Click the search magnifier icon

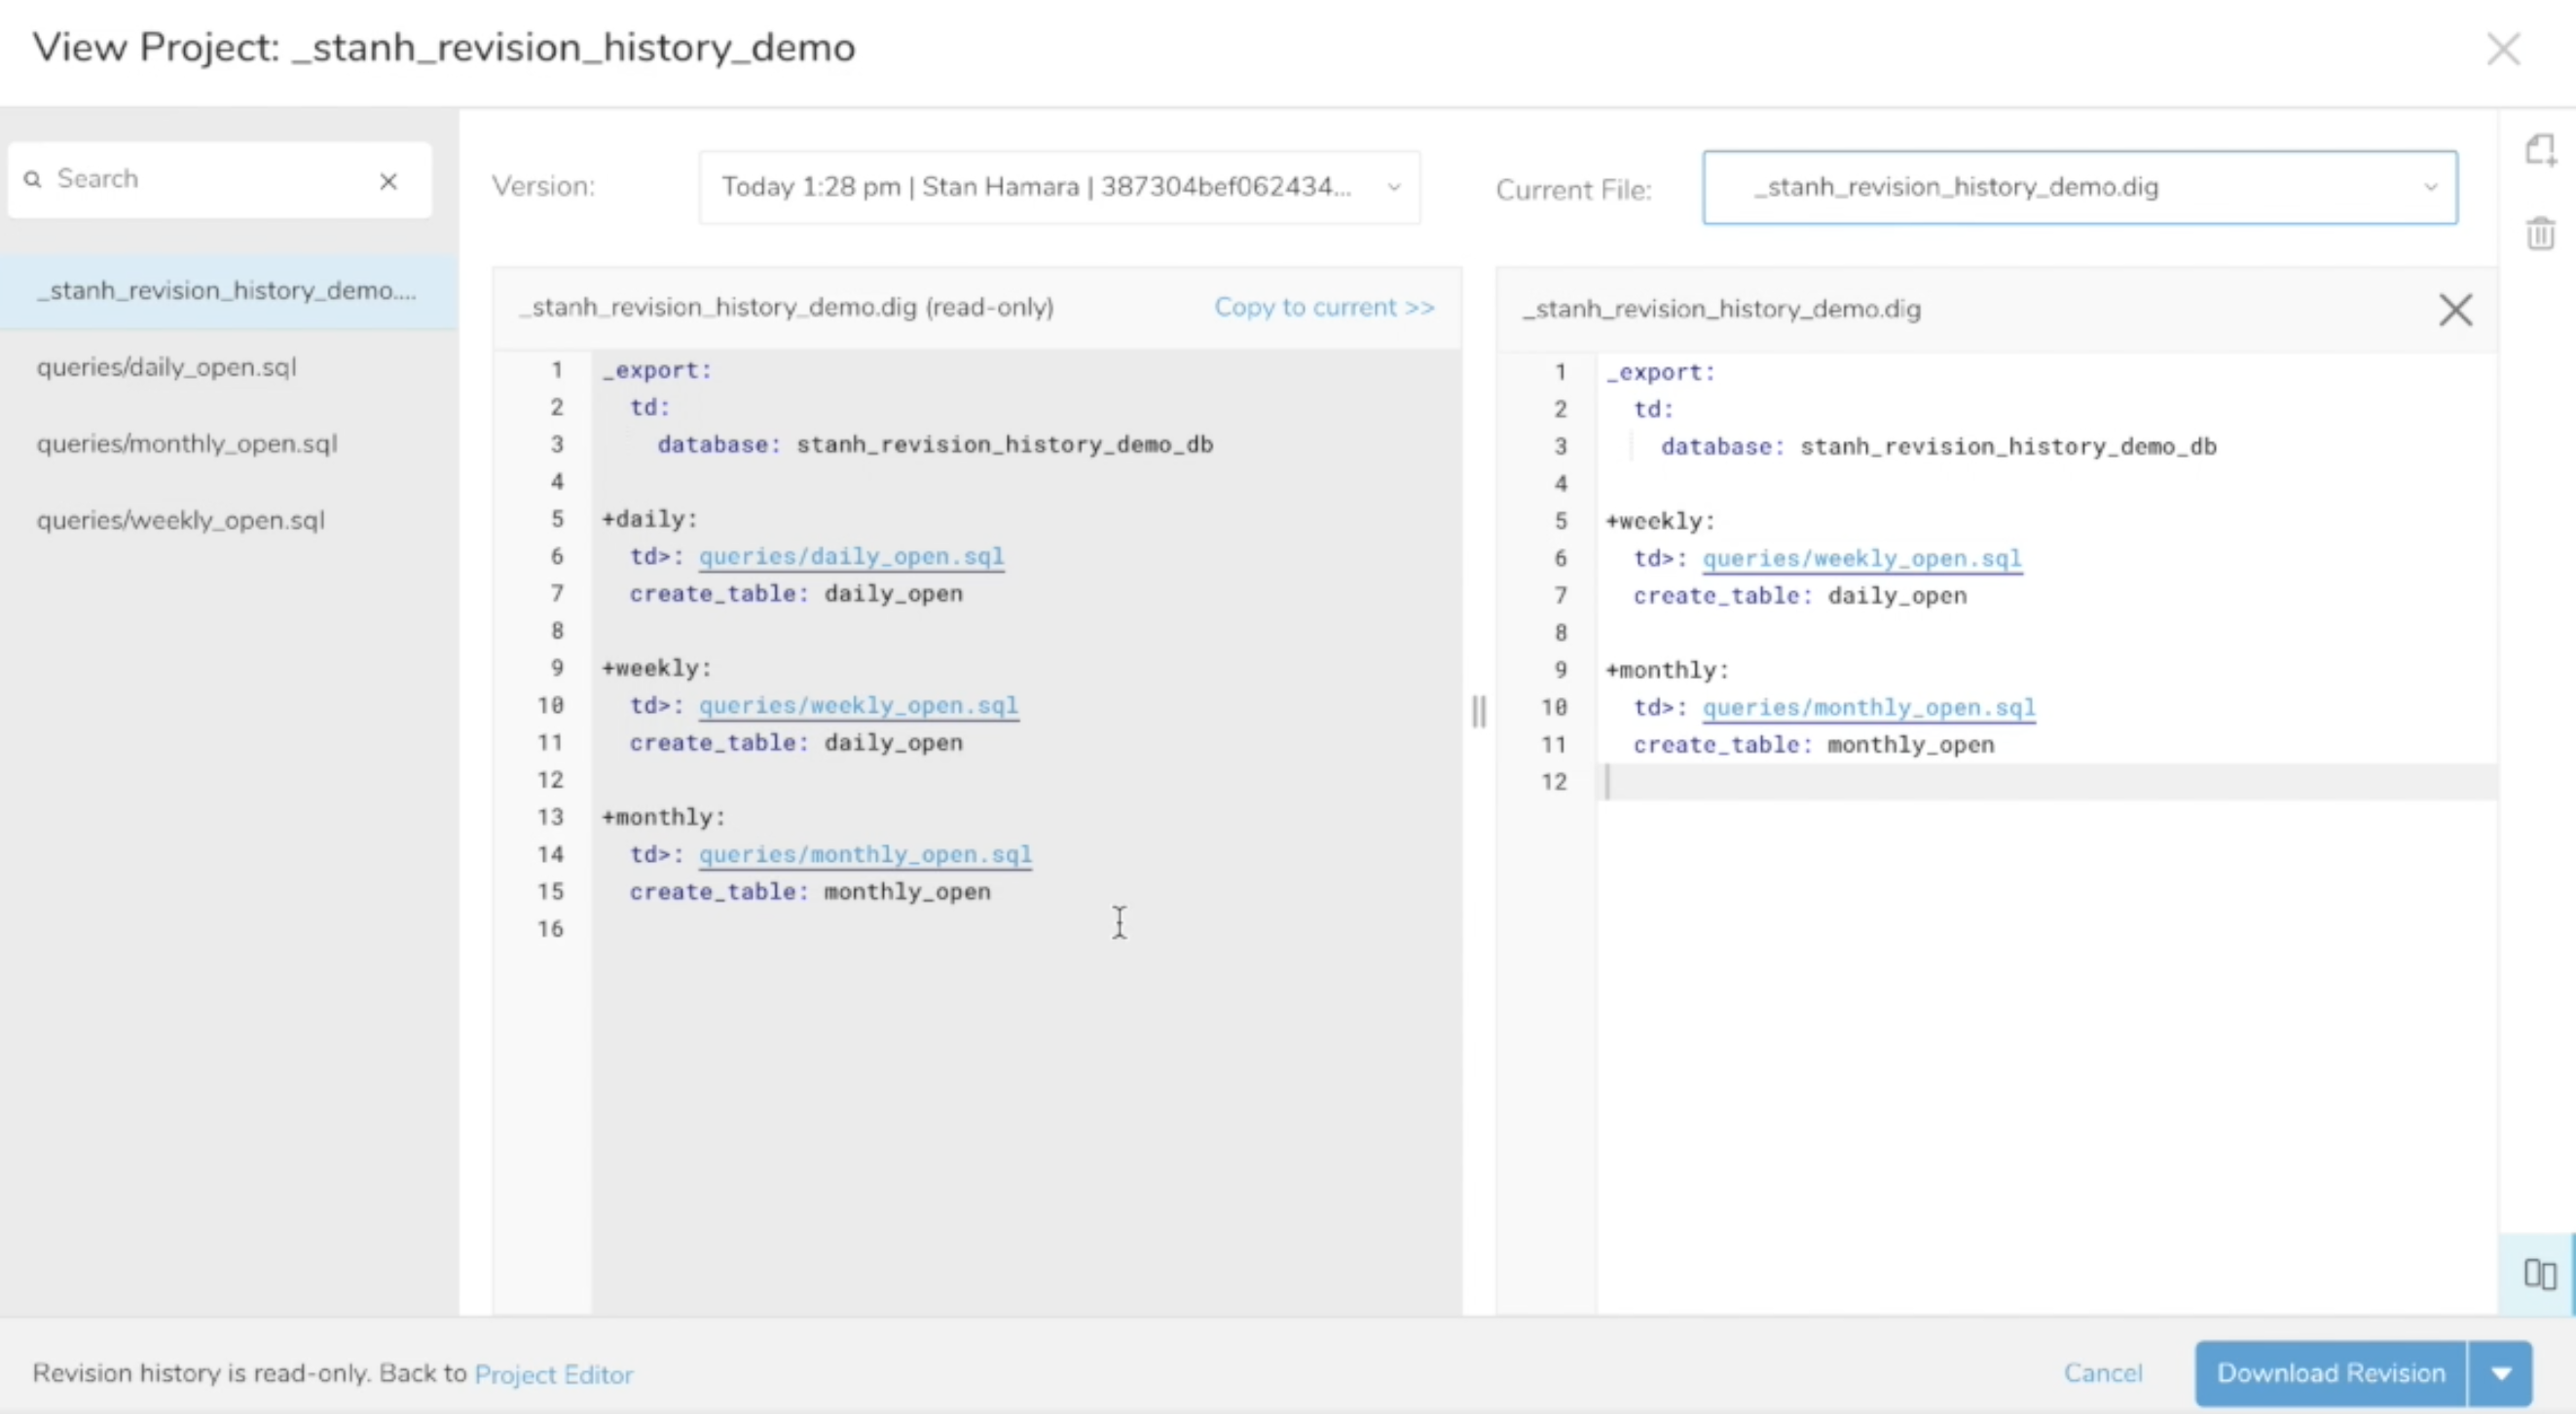point(33,179)
